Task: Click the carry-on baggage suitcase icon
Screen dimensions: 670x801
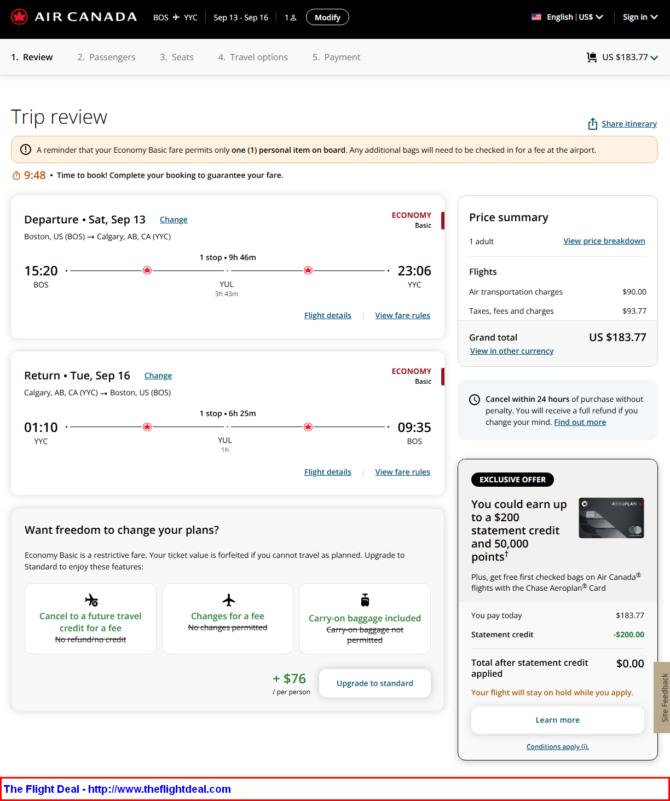Action: (365, 600)
